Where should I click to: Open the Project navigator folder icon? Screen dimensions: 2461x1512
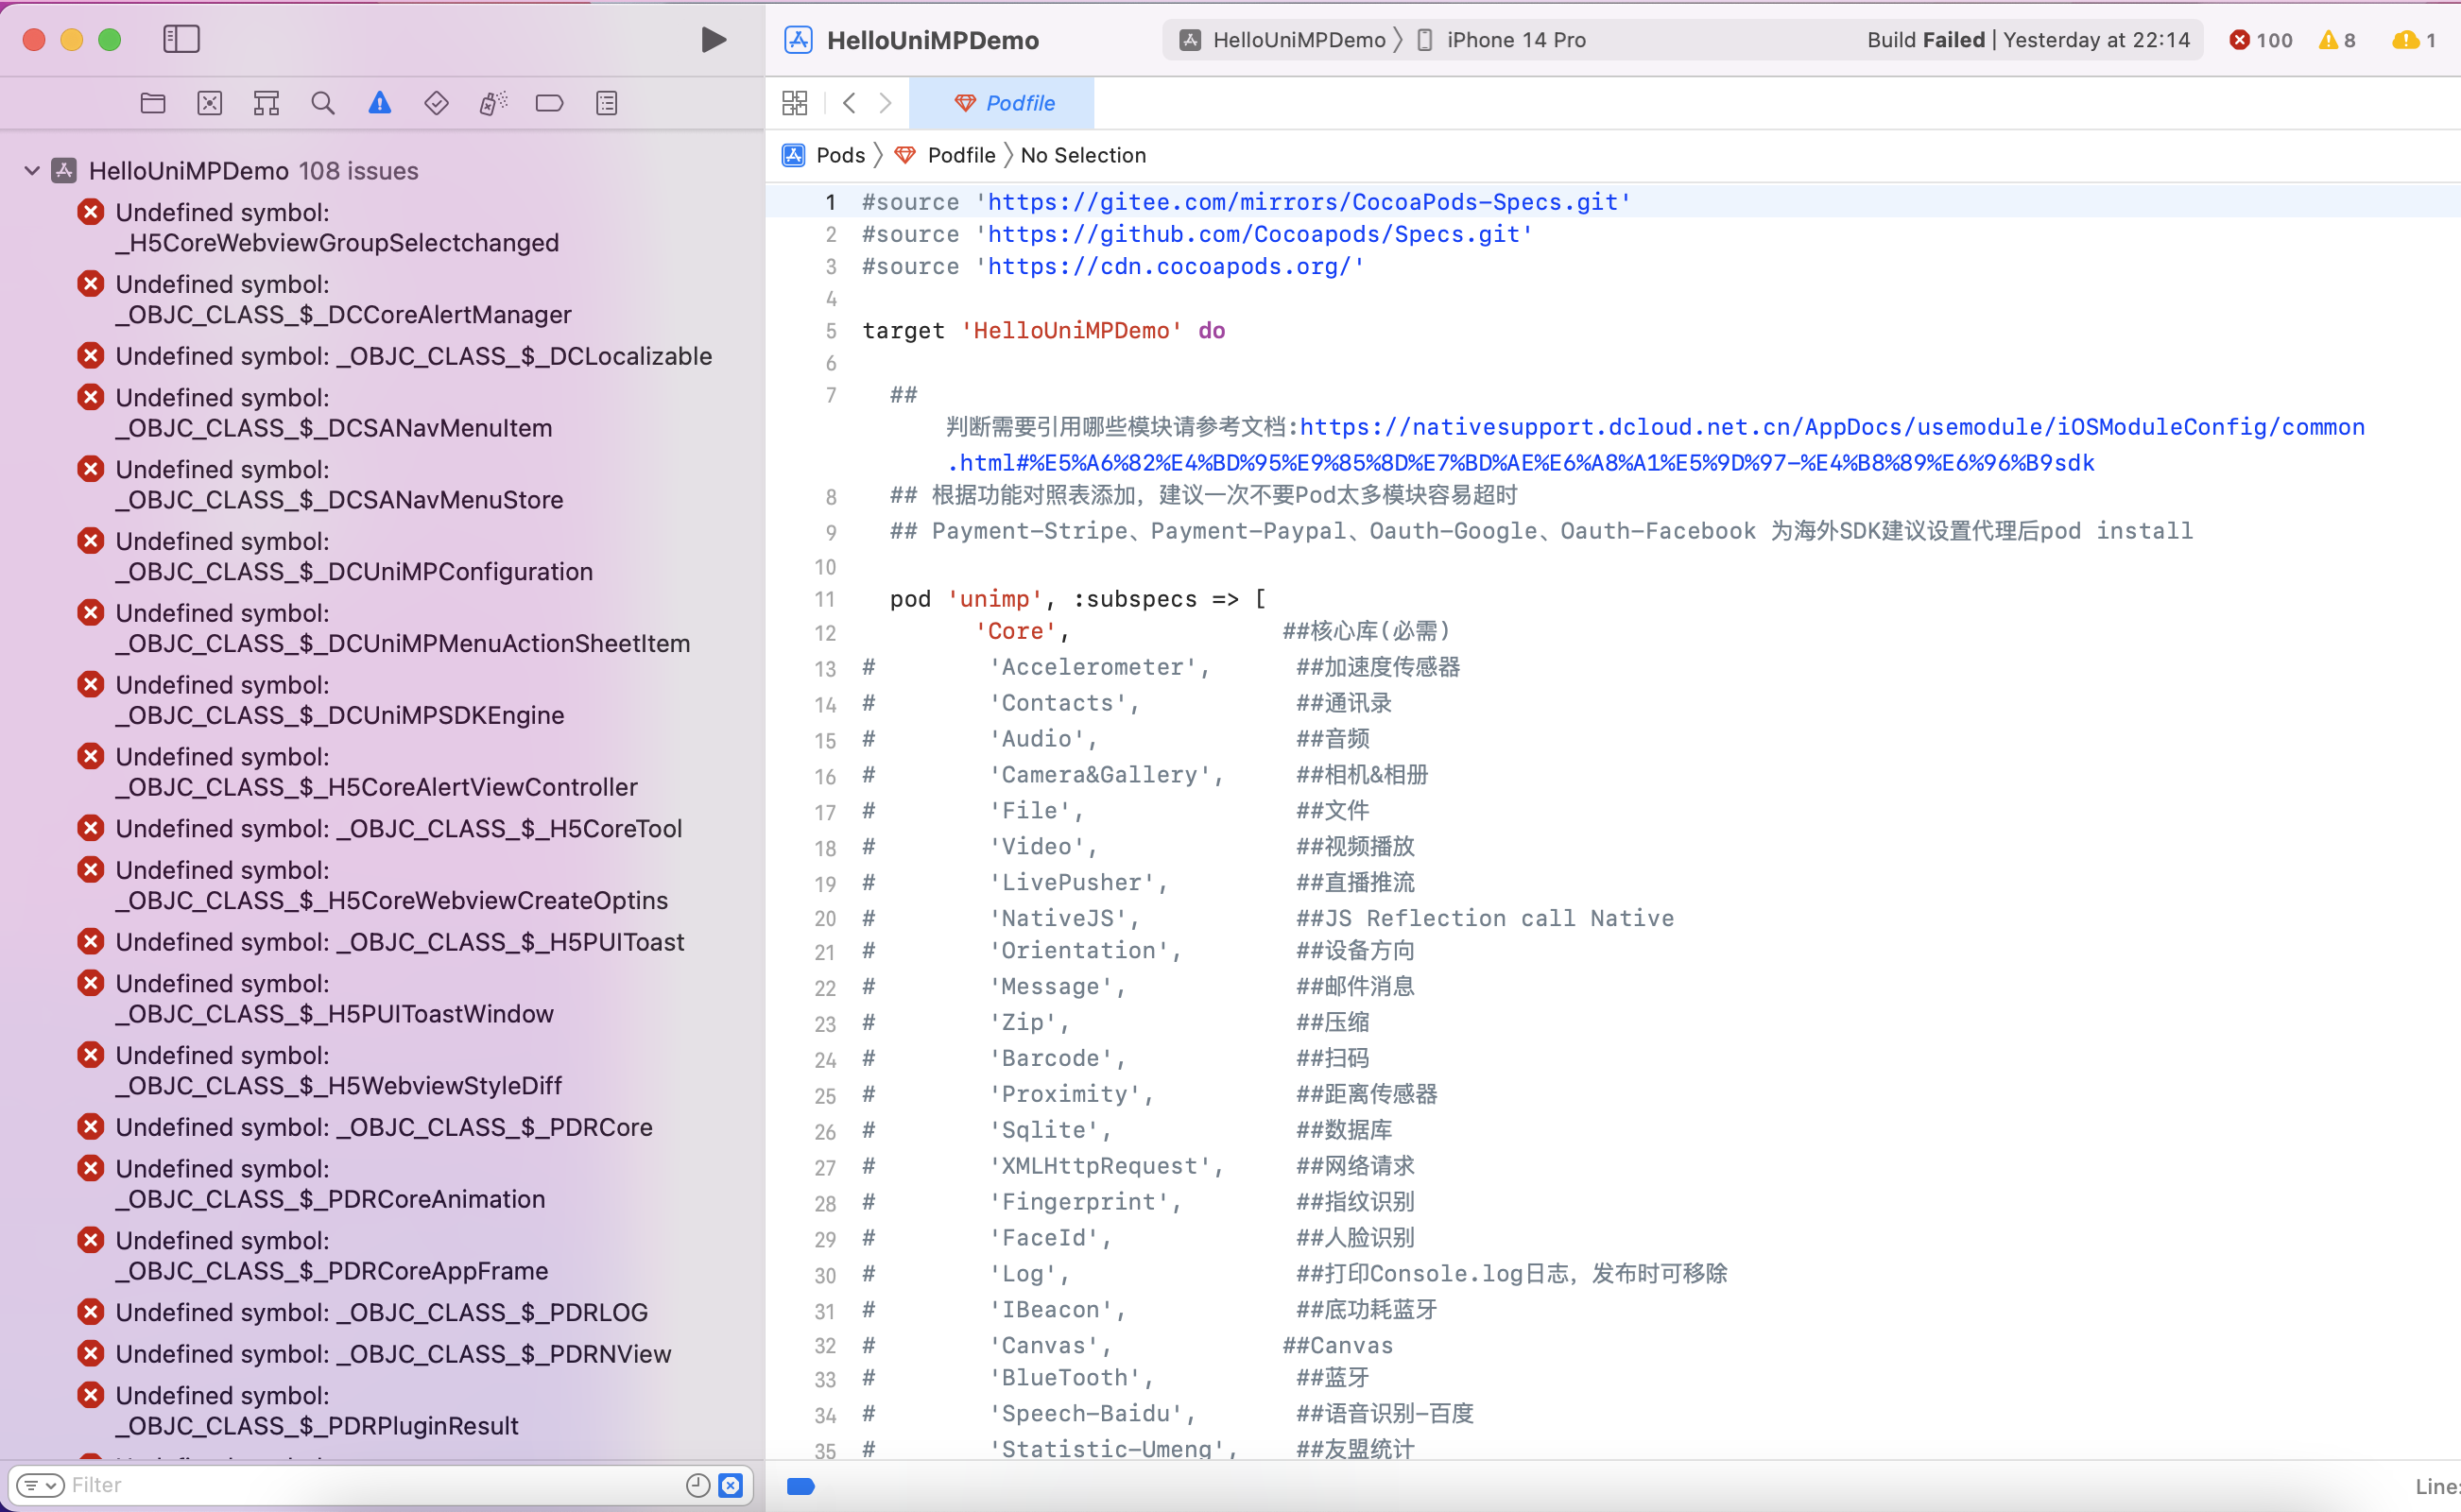click(153, 103)
